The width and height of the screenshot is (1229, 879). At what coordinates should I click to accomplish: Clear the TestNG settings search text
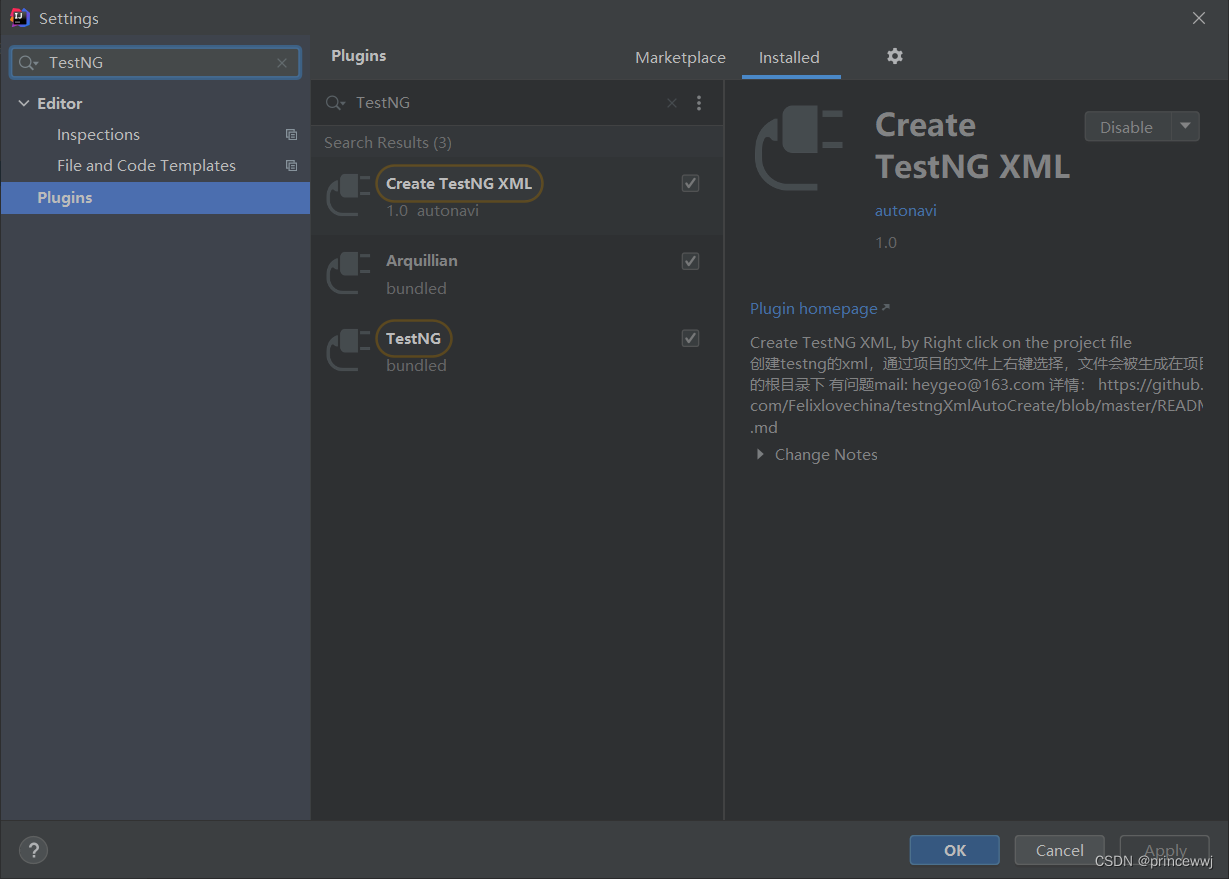click(282, 63)
